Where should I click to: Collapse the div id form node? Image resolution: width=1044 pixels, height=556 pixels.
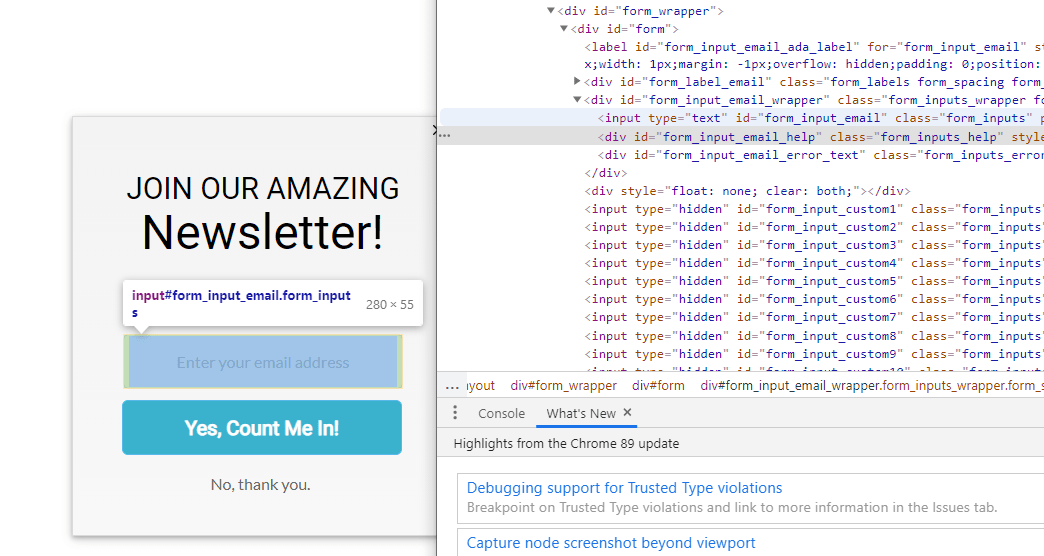click(x=564, y=29)
